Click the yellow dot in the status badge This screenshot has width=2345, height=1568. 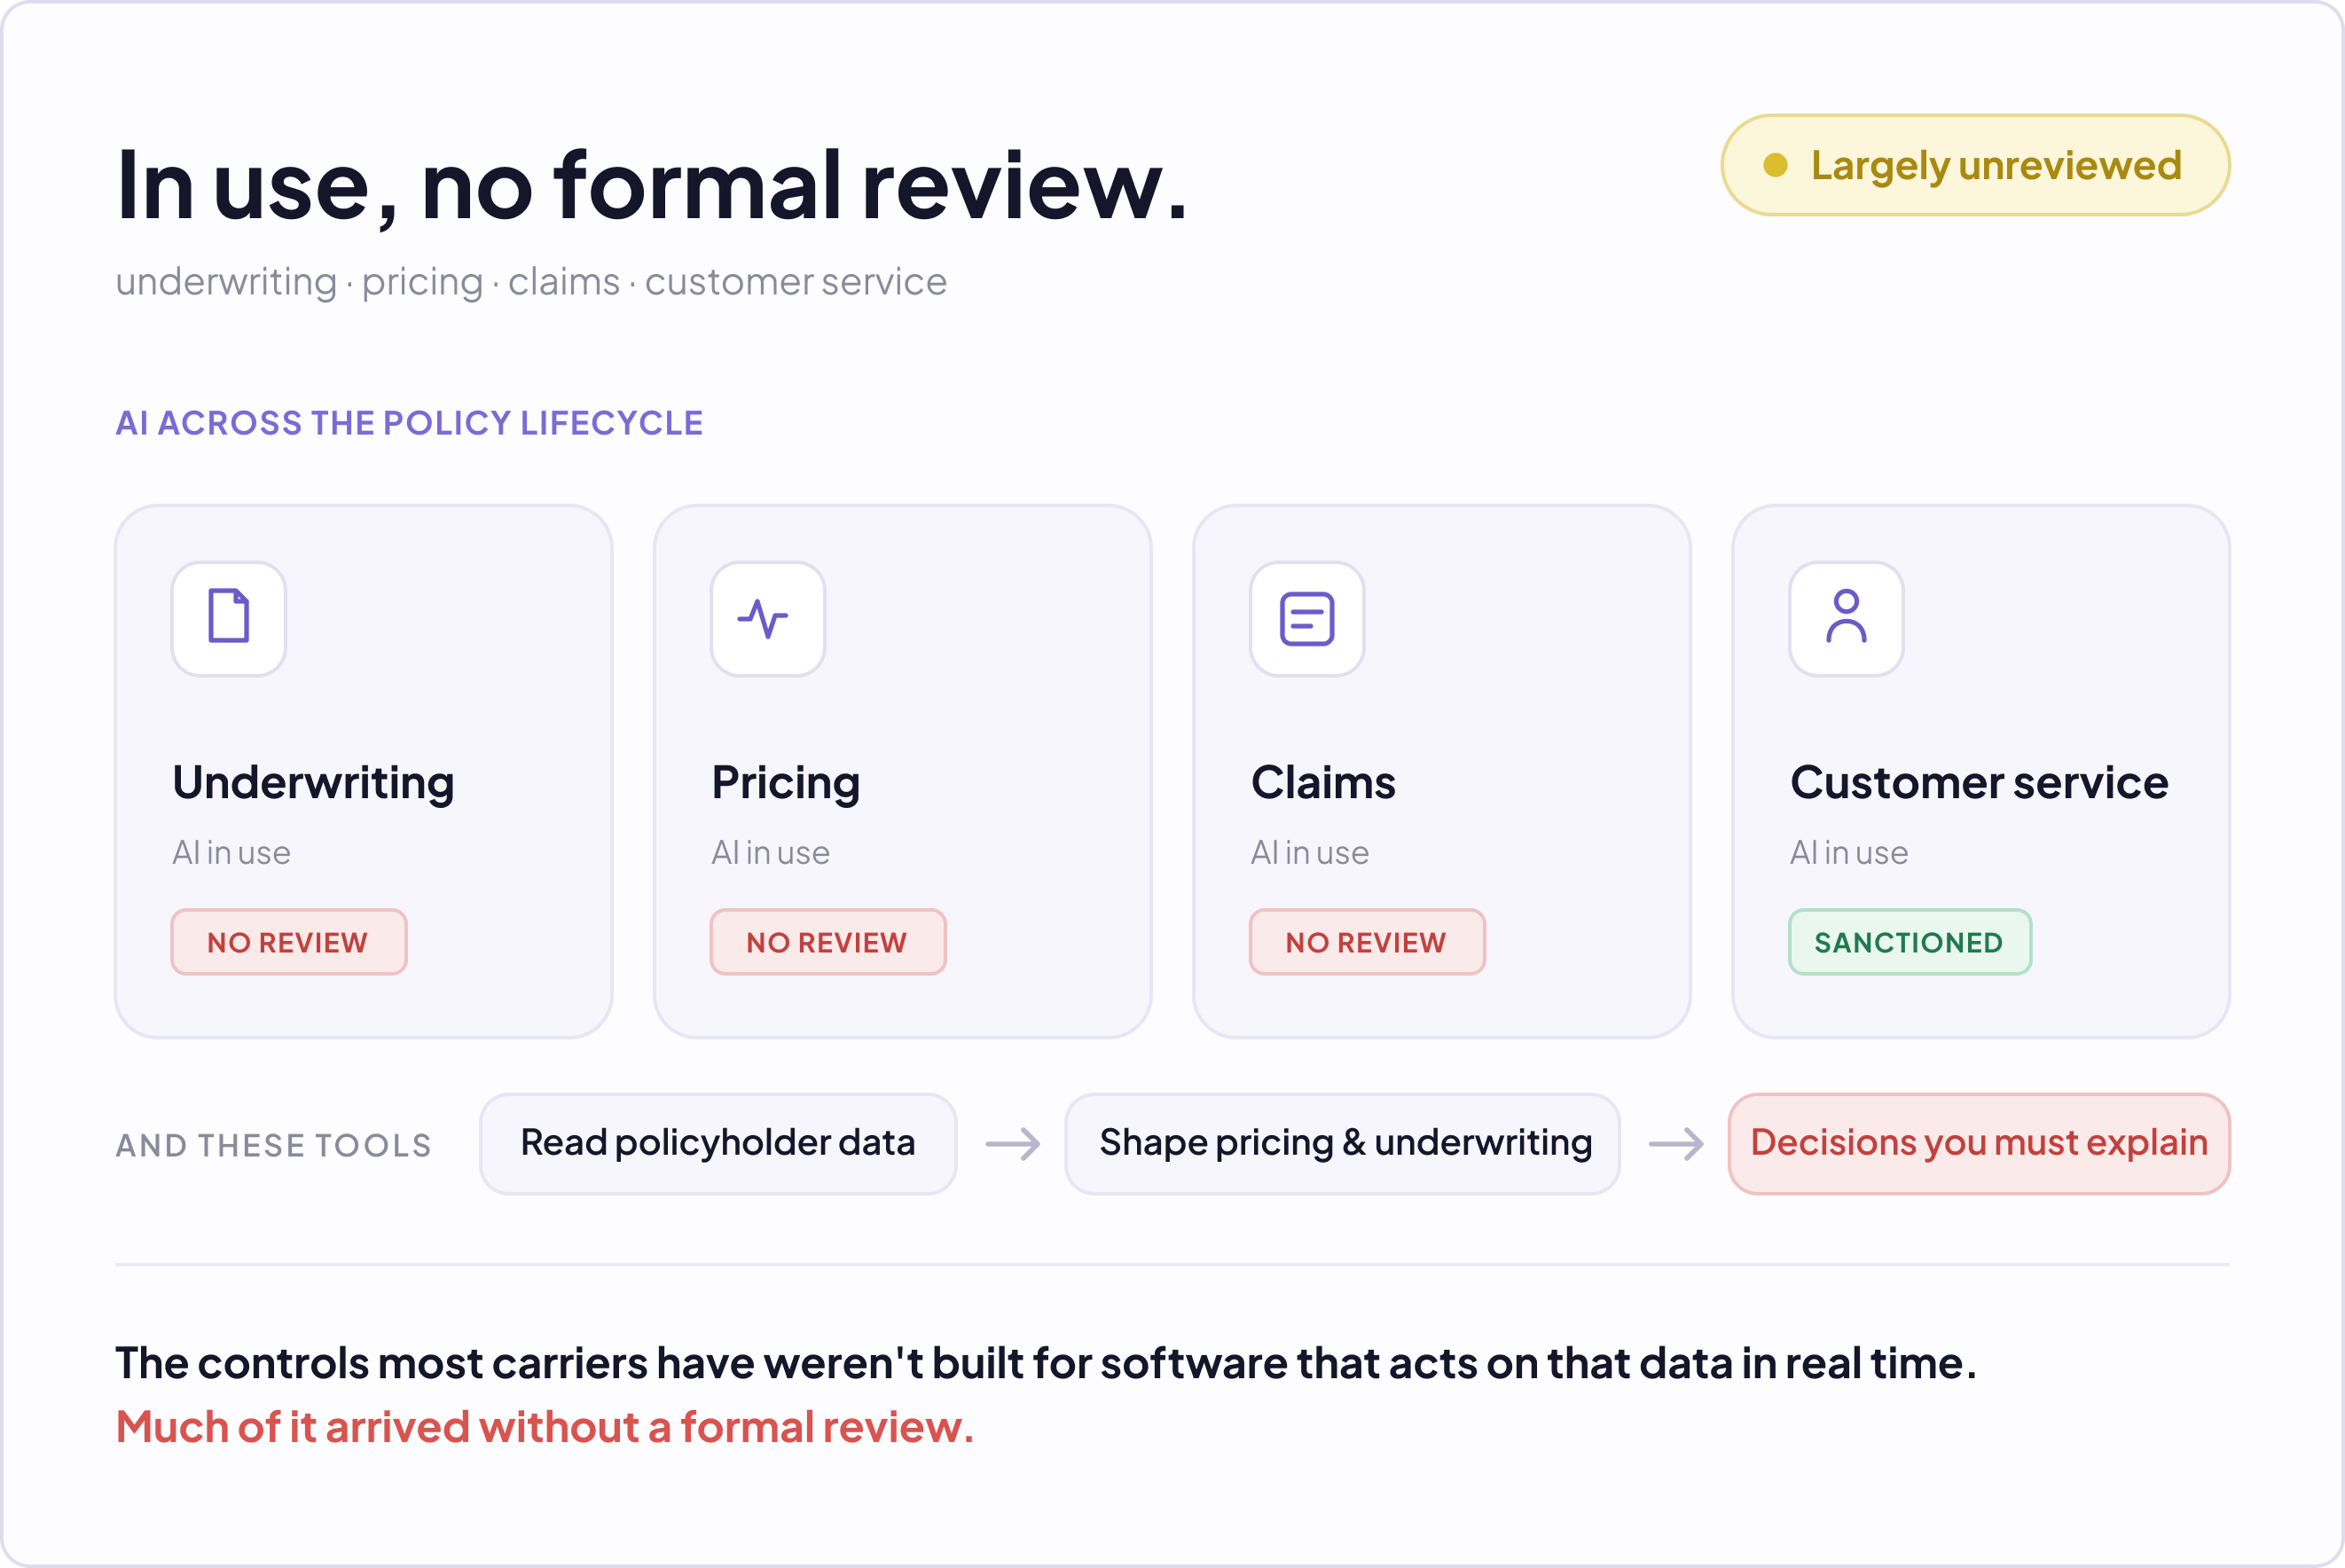1775,165
